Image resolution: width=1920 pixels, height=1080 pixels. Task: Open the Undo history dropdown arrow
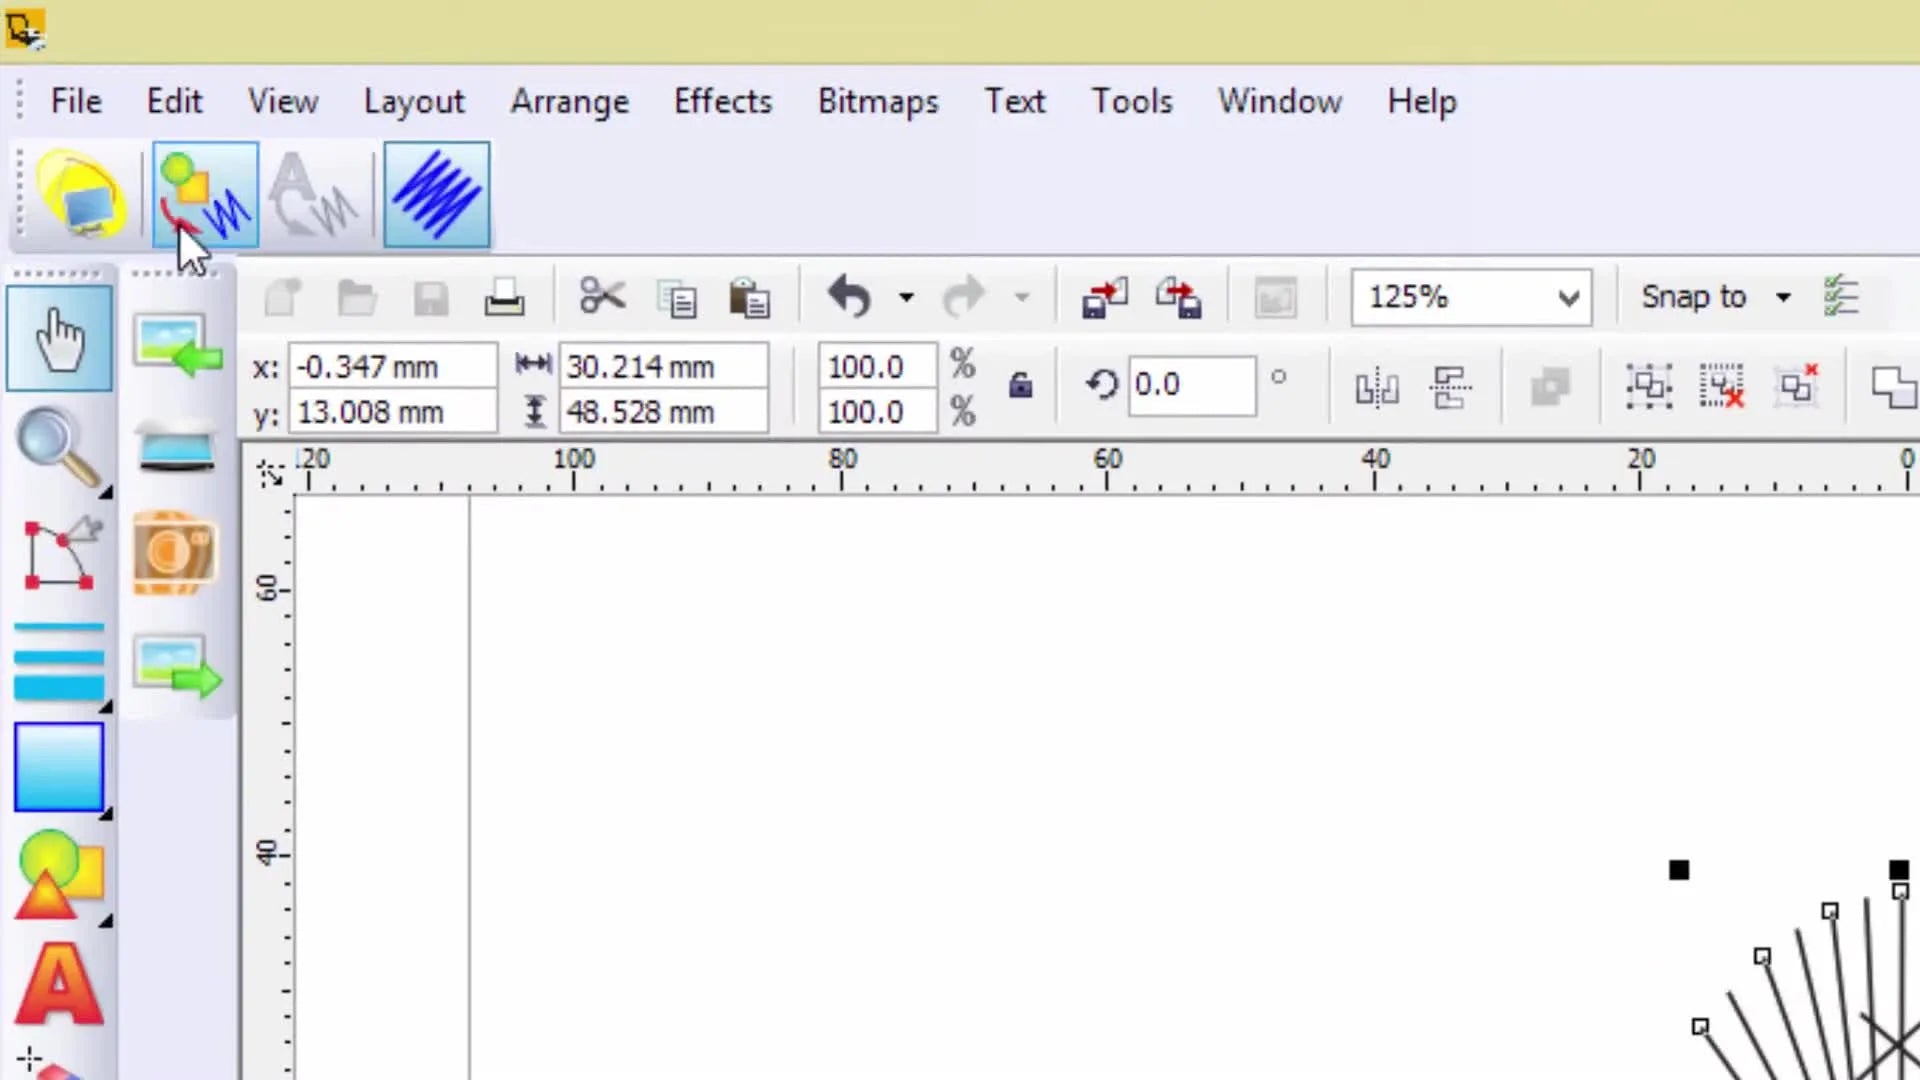(906, 297)
